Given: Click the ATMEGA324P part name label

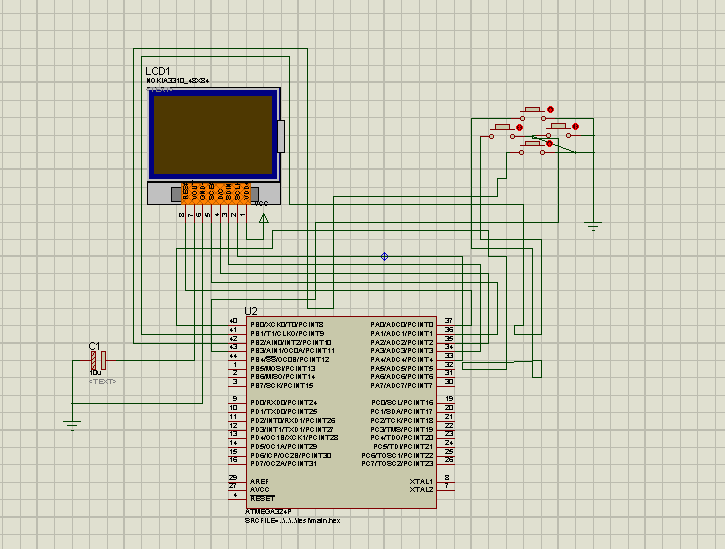Looking at the screenshot, I should pos(268,512).
